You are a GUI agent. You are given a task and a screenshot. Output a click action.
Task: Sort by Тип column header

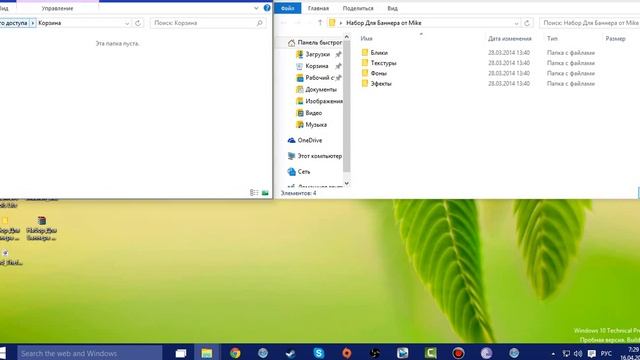pyautogui.click(x=552, y=38)
